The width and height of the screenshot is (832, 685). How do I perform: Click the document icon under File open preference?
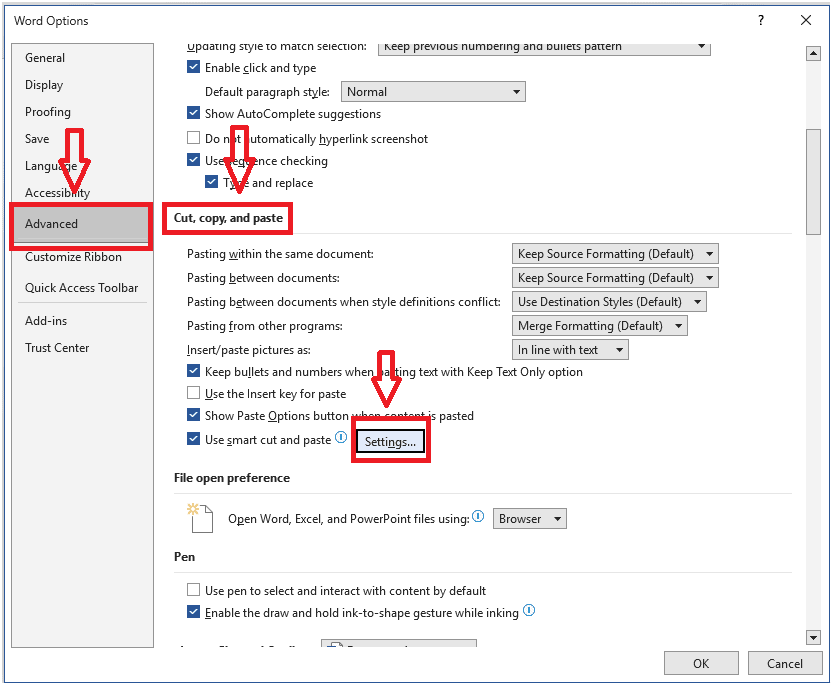coord(200,518)
